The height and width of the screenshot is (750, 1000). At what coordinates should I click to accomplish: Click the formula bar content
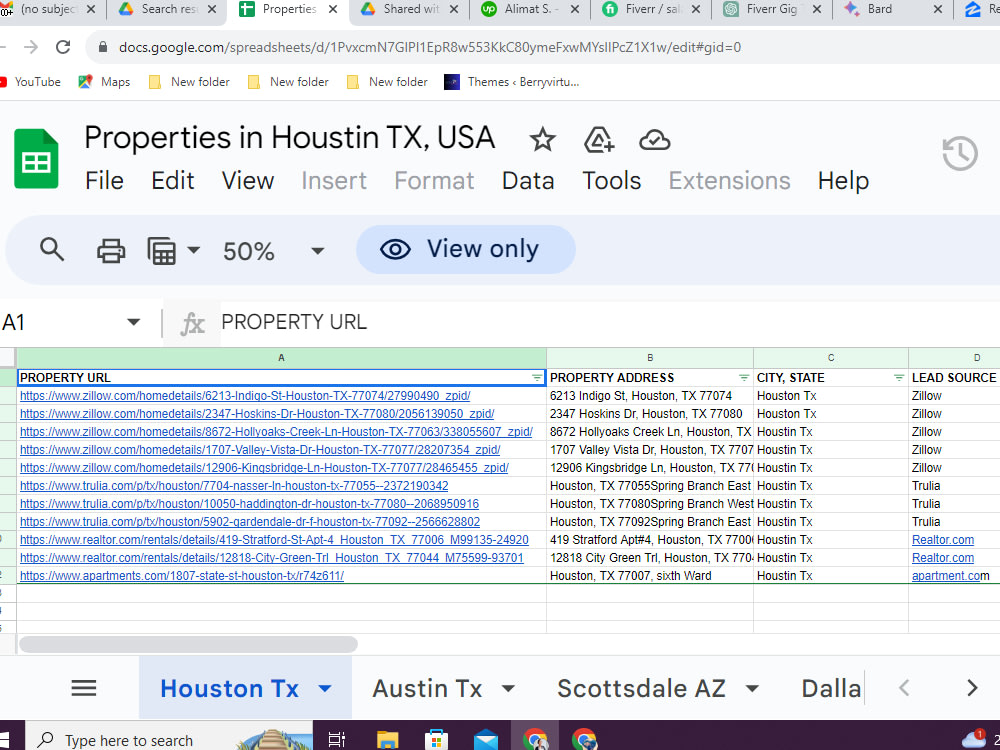click(294, 322)
